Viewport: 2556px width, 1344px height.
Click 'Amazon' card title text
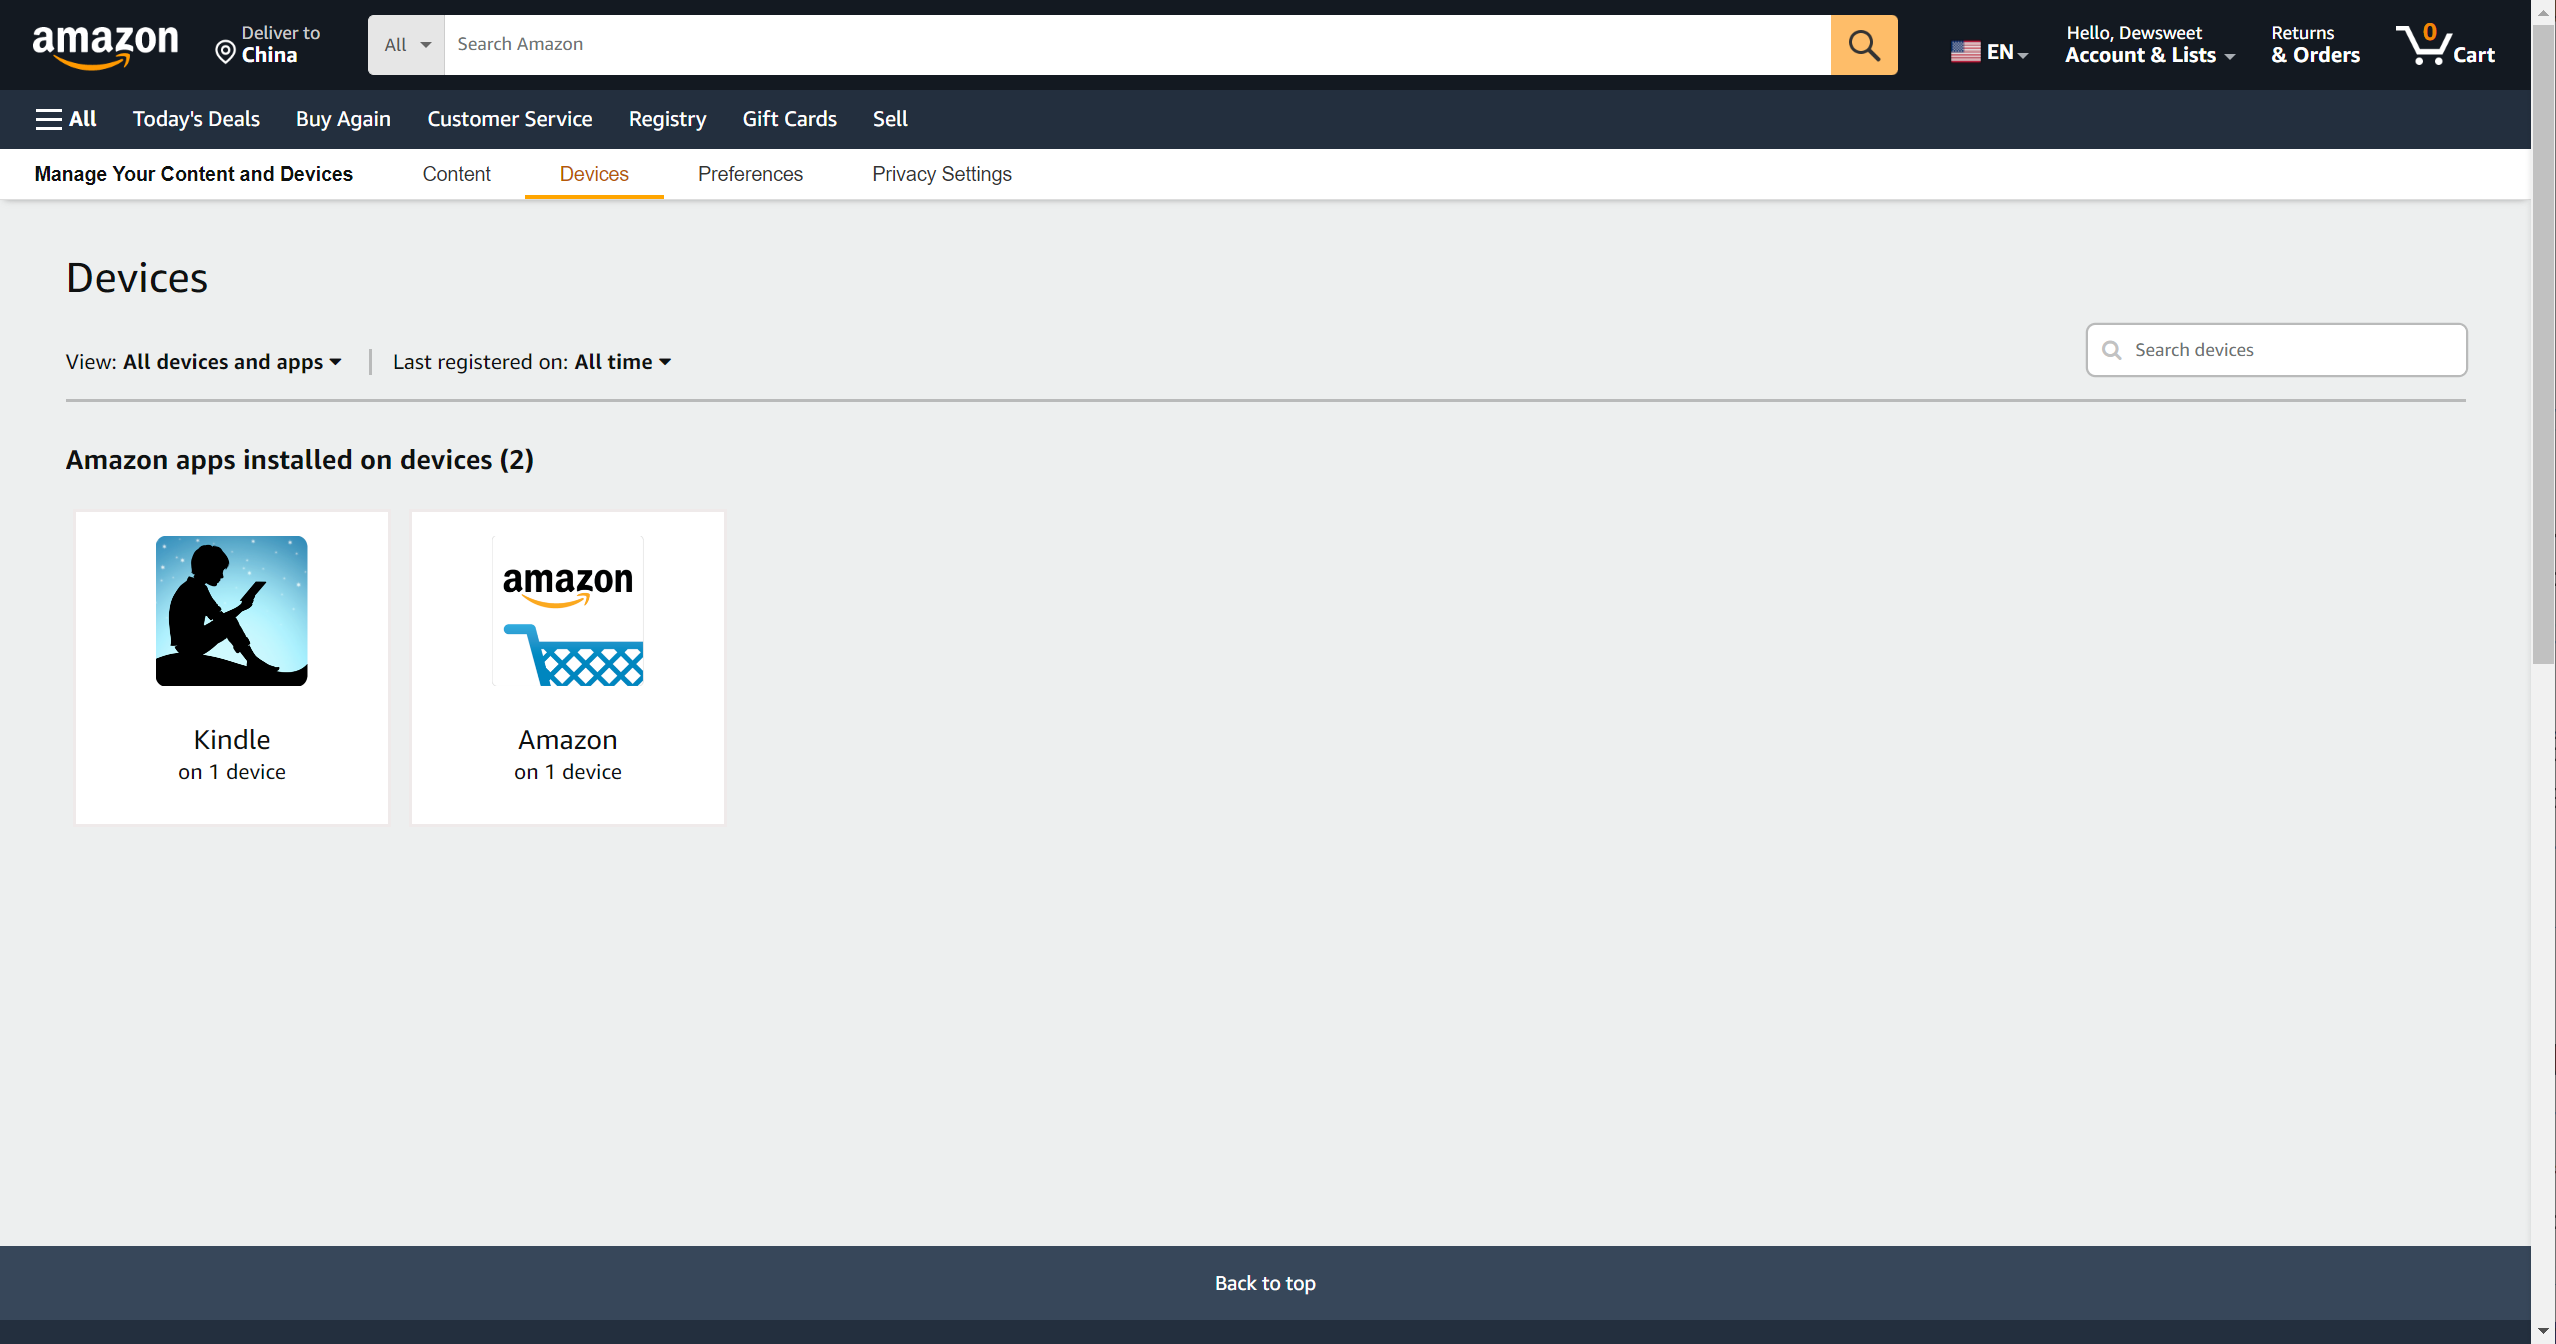click(x=567, y=740)
